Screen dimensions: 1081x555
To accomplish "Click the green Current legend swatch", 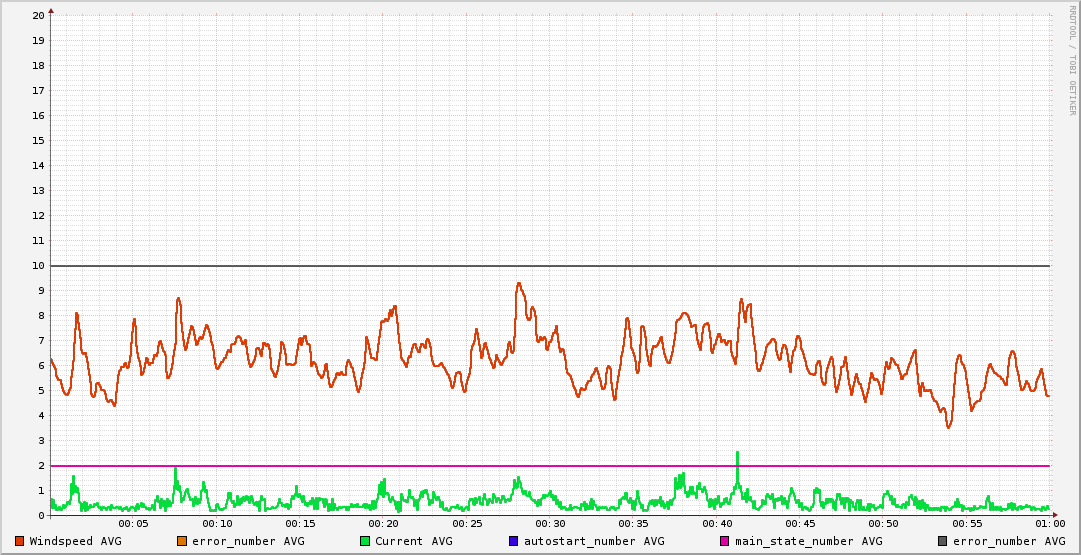I will click(365, 541).
